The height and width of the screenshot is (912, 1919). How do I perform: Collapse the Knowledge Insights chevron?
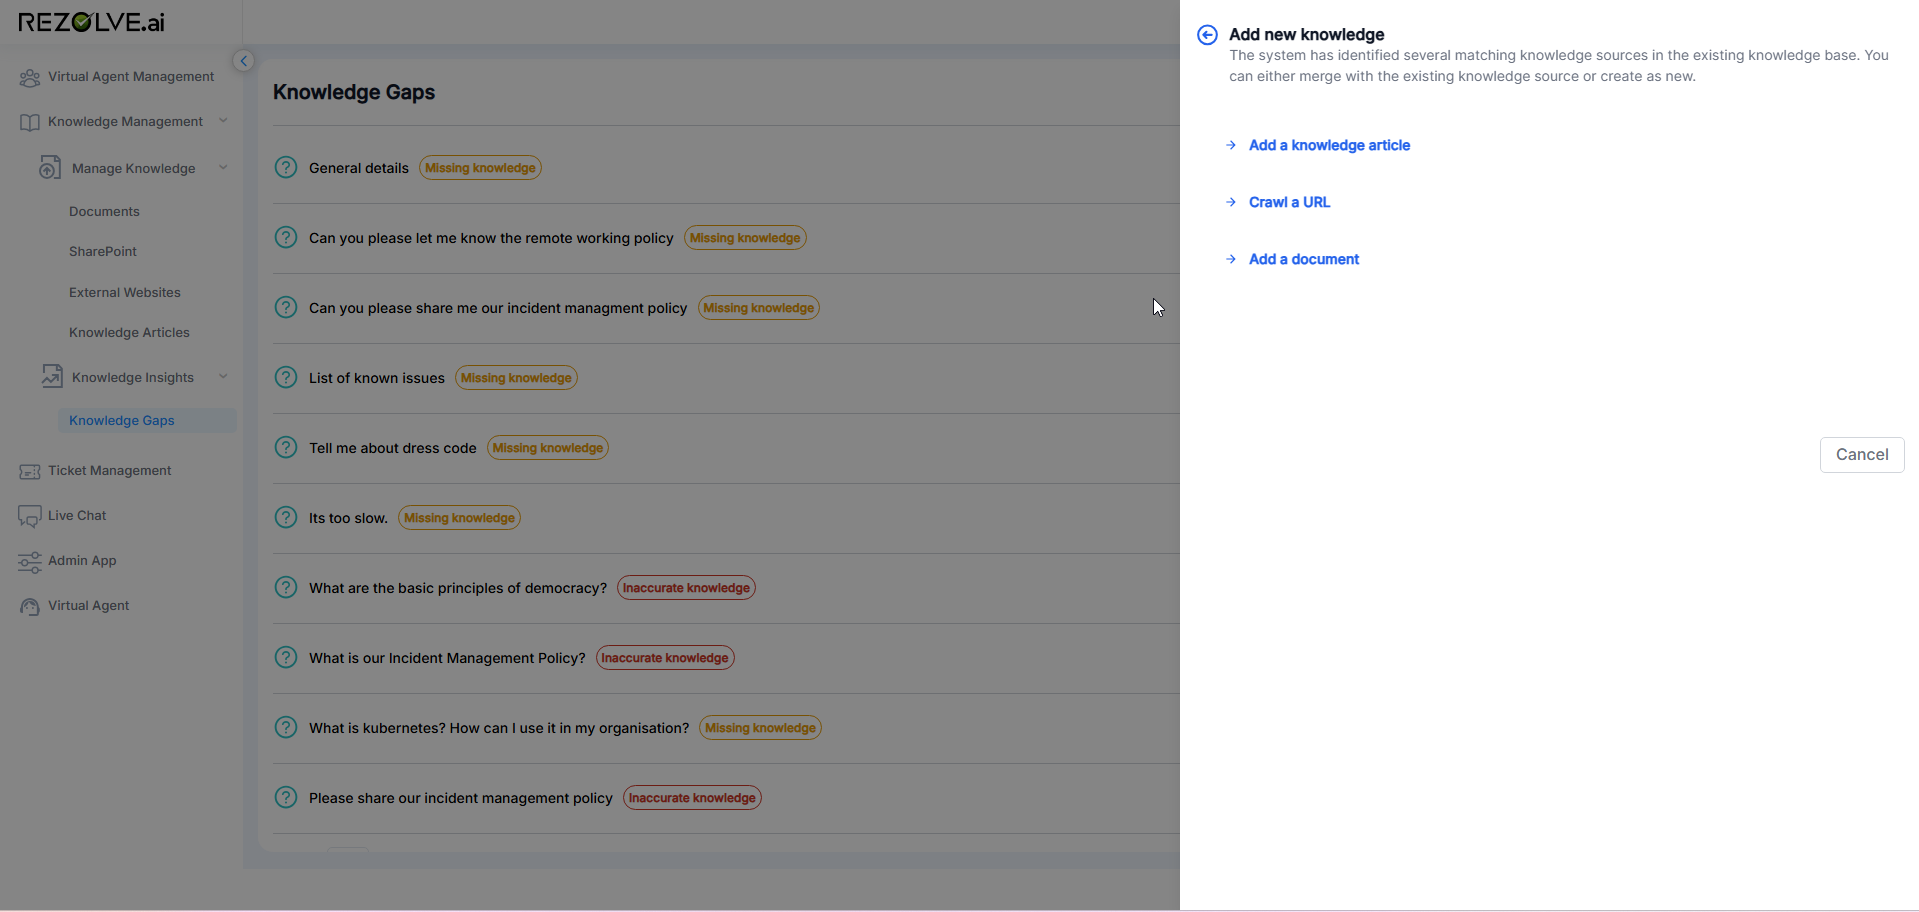[223, 377]
